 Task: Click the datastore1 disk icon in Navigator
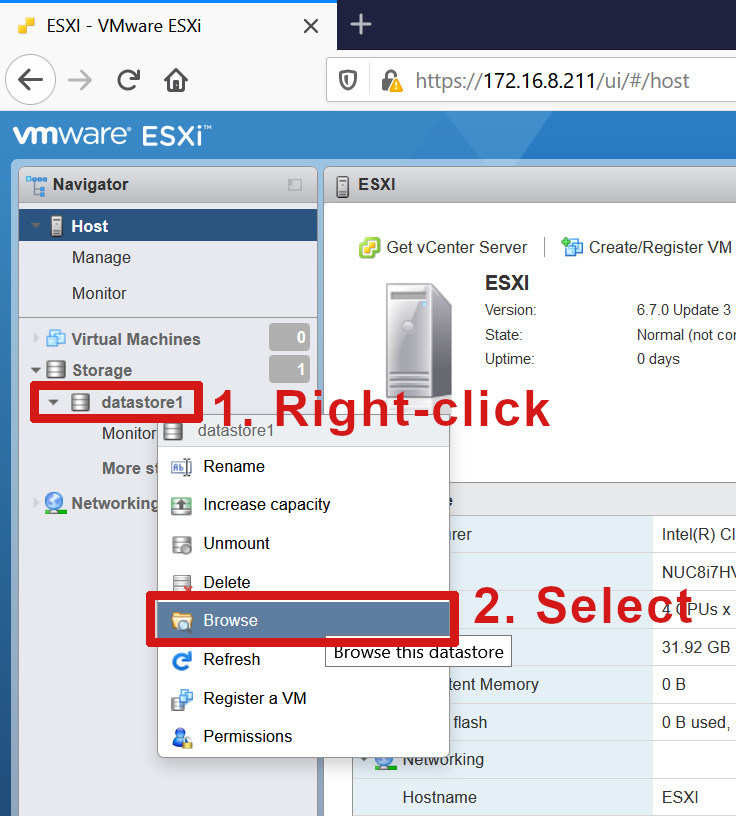coord(80,402)
